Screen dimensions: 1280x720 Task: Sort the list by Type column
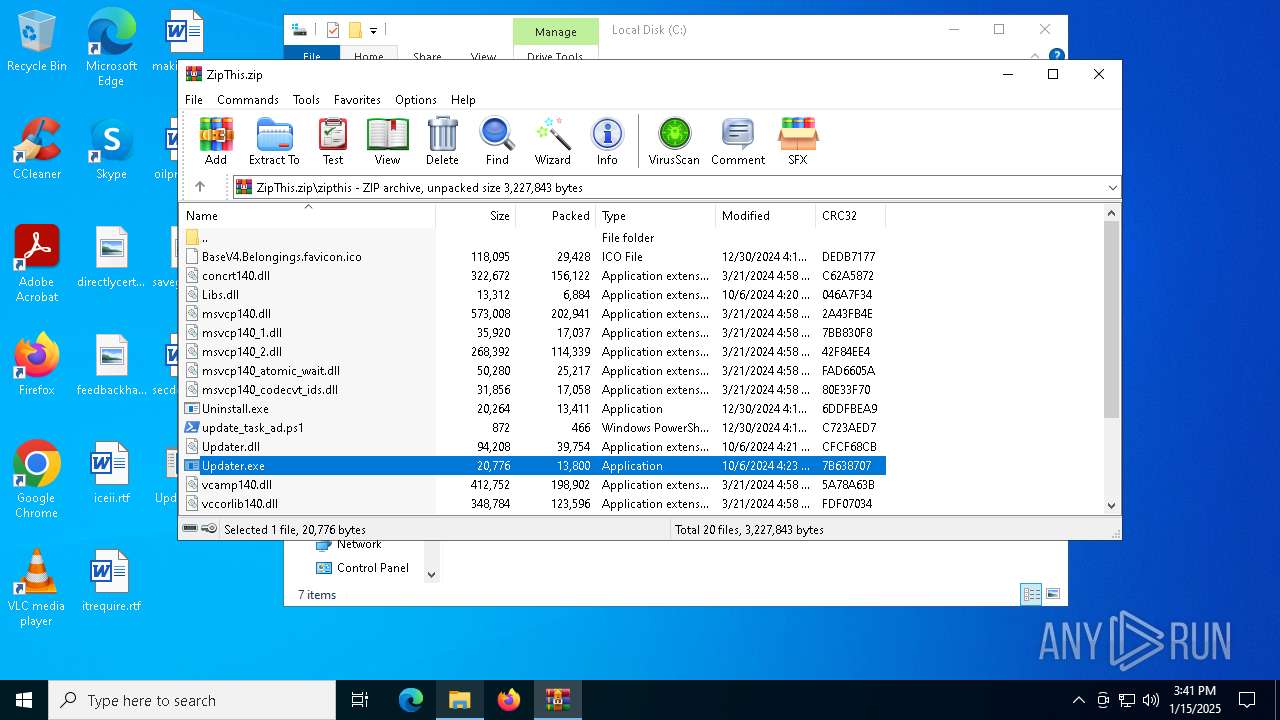(x=656, y=216)
